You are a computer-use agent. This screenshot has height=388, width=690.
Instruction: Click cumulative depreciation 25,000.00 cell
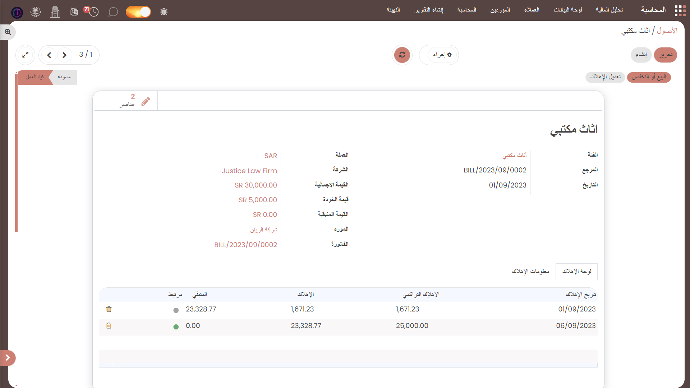(x=412, y=326)
